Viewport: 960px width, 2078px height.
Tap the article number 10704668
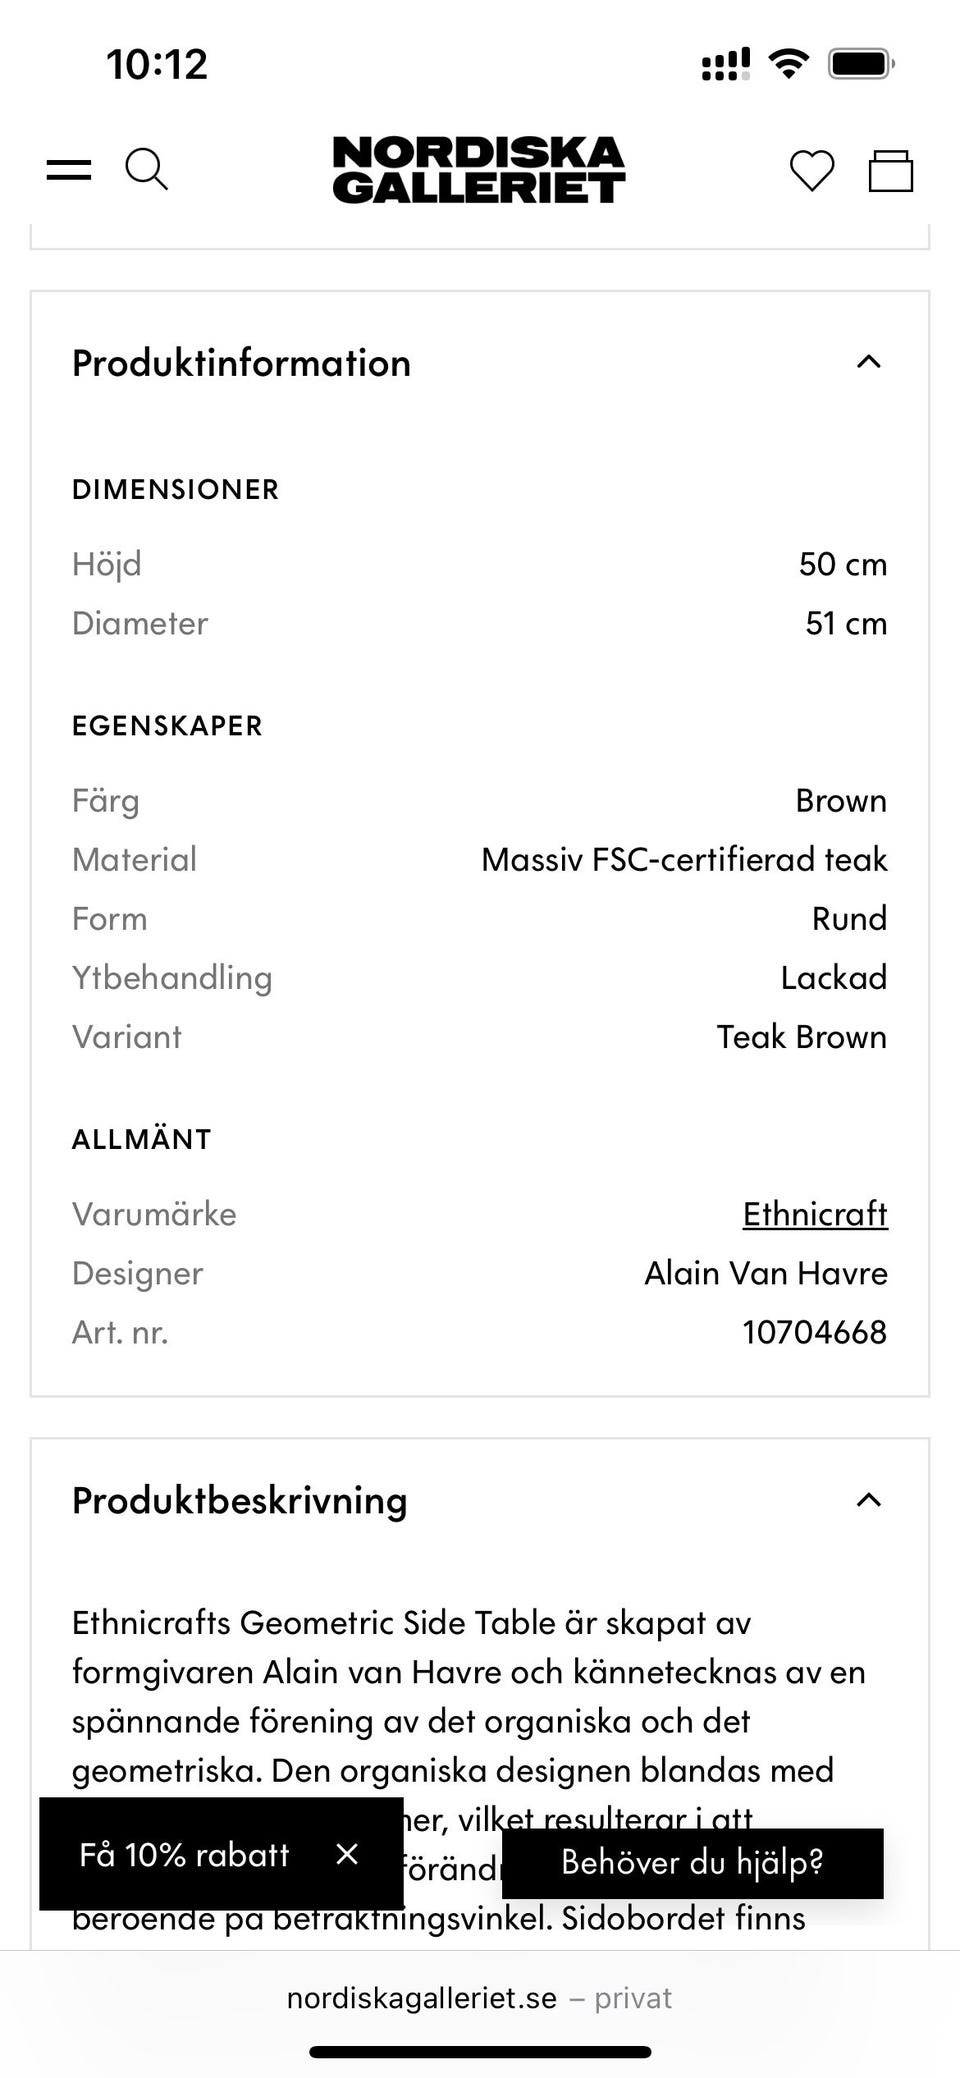point(814,1332)
